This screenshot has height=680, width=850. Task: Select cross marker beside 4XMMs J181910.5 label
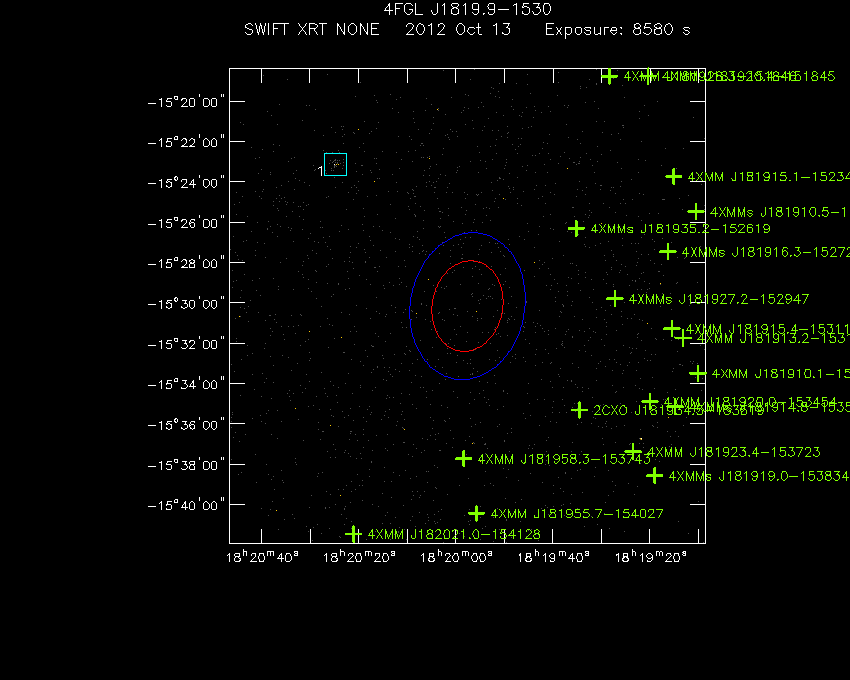tap(696, 211)
